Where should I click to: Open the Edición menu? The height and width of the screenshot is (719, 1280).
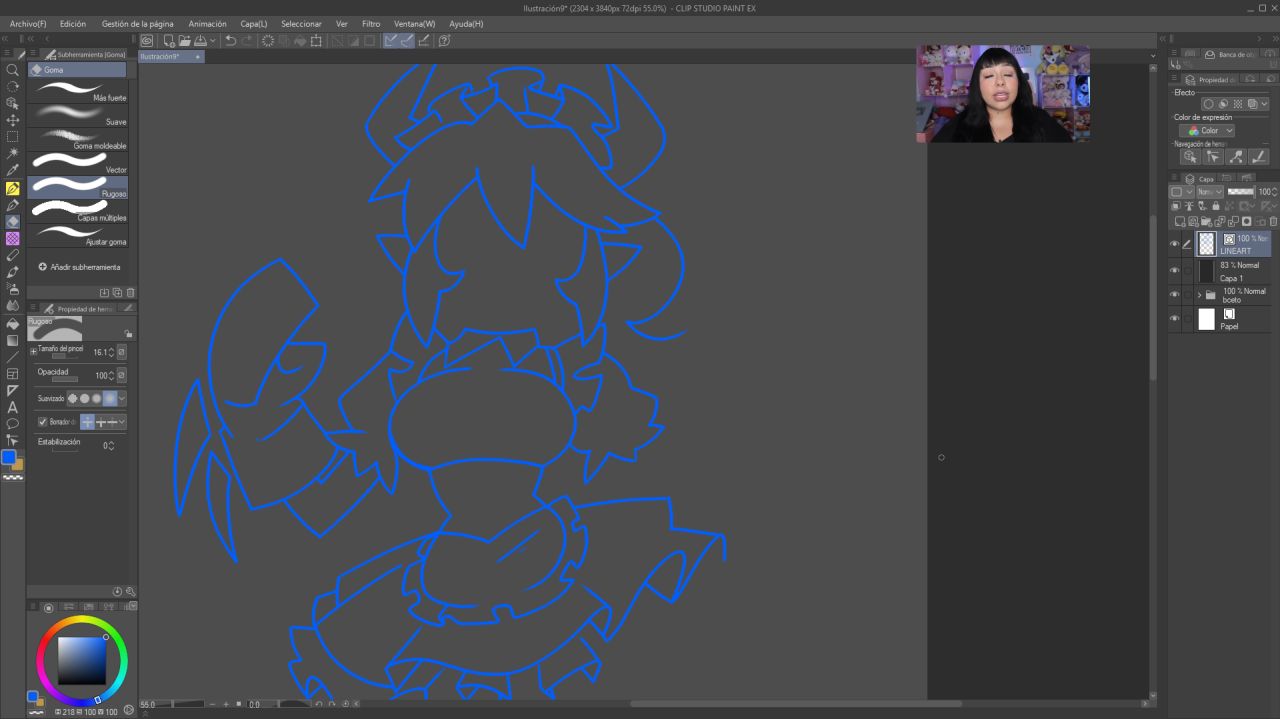(x=73, y=23)
